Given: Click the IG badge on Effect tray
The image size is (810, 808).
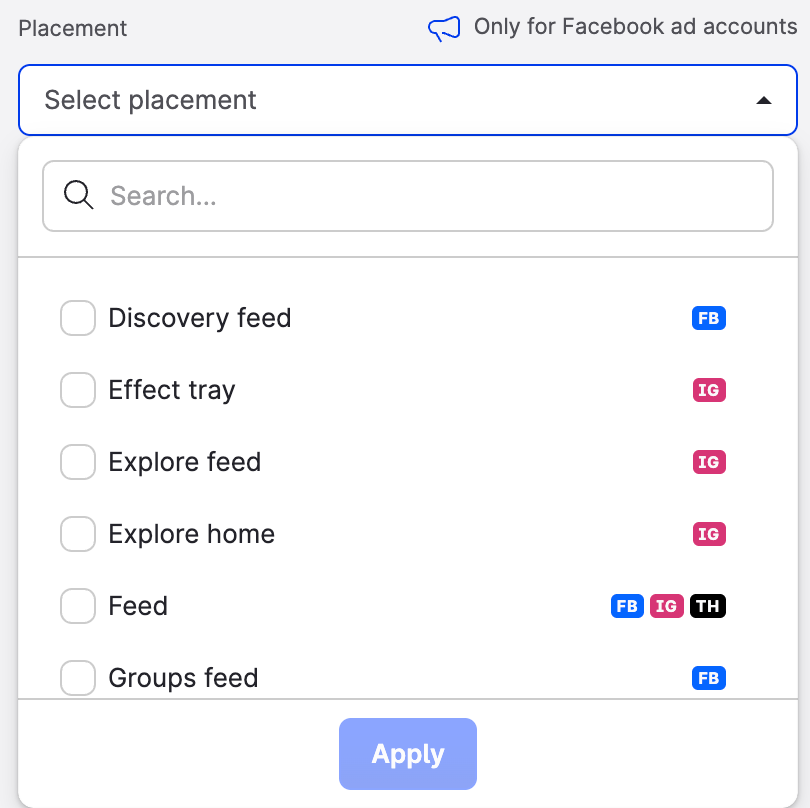Looking at the screenshot, I should click(708, 390).
